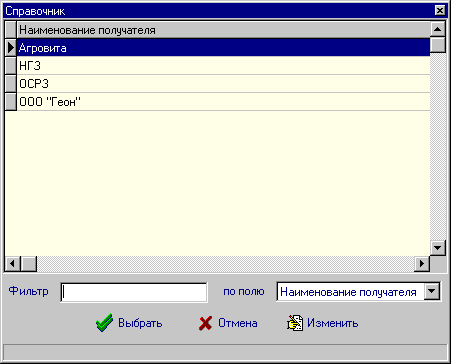Click the vertical scrollbar down arrow
This screenshot has height=364, width=451.
click(438, 248)
